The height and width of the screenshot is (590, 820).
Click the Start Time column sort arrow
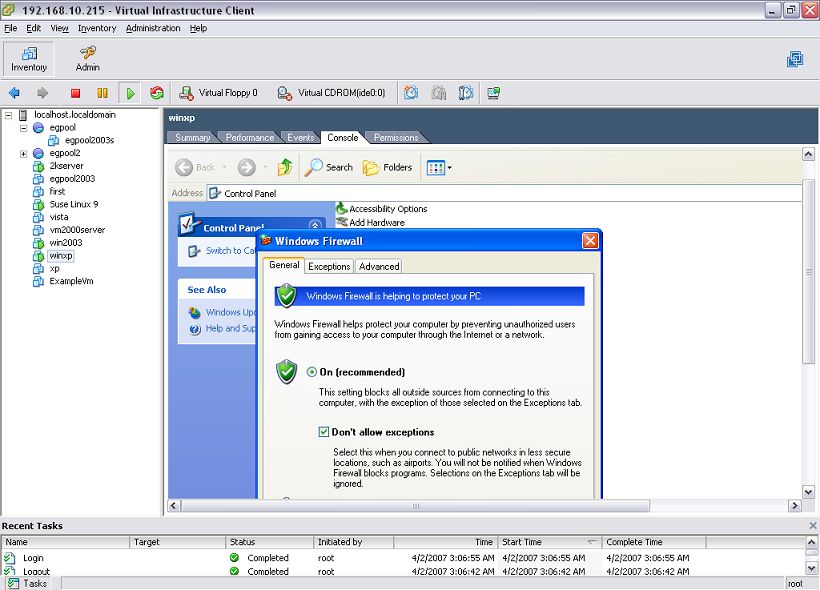pos(592,542)
